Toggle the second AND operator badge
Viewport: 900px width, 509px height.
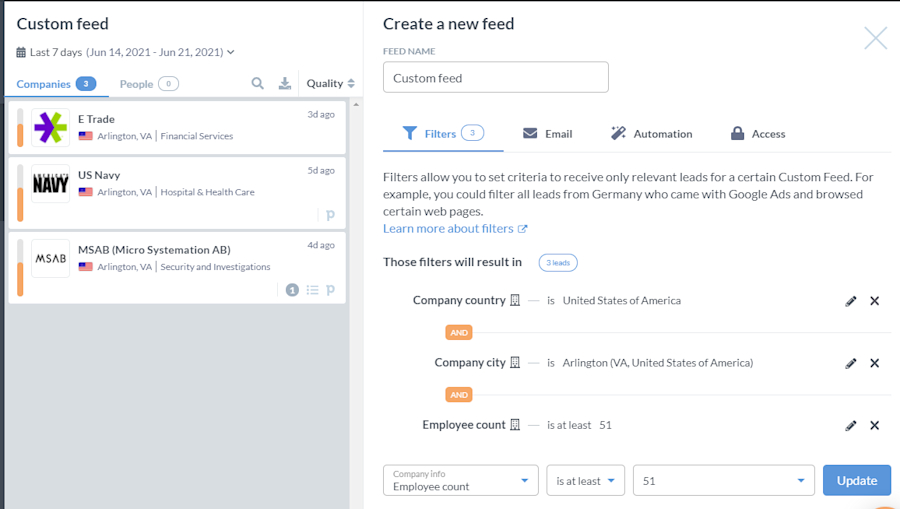(x=459, y=395)
